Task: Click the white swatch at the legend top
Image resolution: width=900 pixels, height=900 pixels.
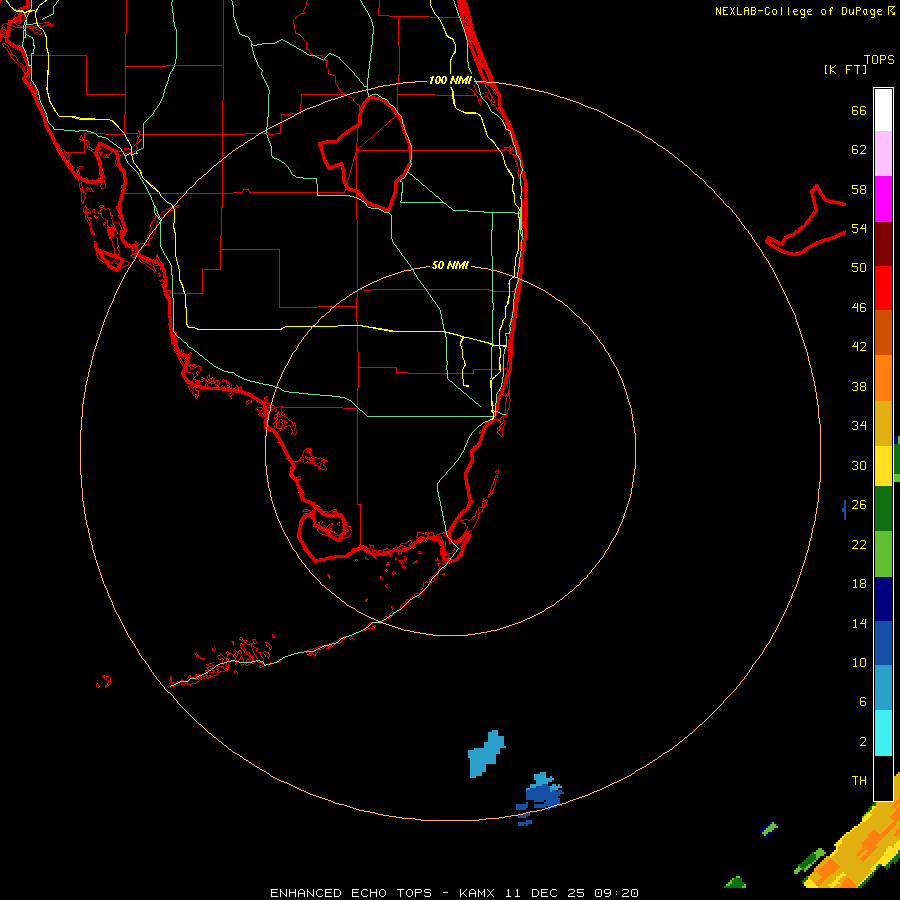Action: pyautogui.click(x=883, y=110)
